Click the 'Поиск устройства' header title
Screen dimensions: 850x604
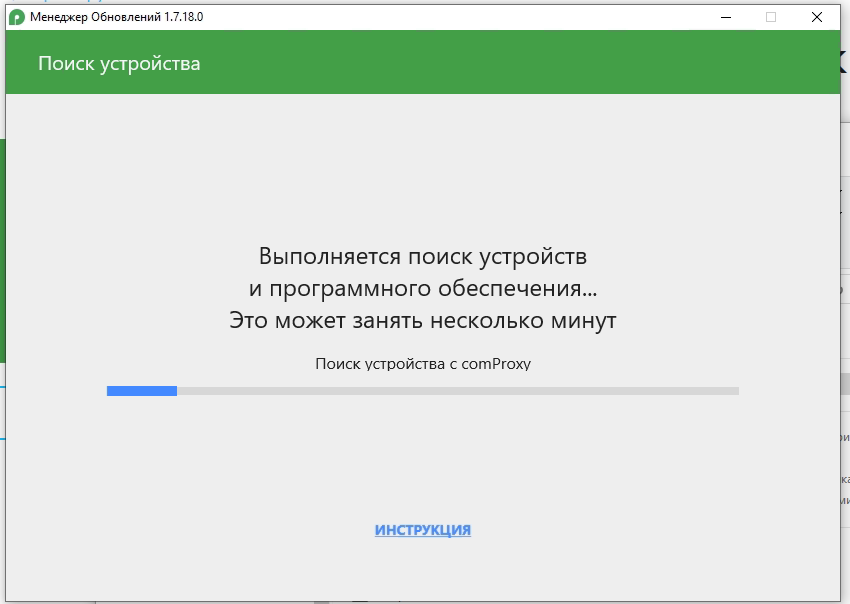pos(119,64)
